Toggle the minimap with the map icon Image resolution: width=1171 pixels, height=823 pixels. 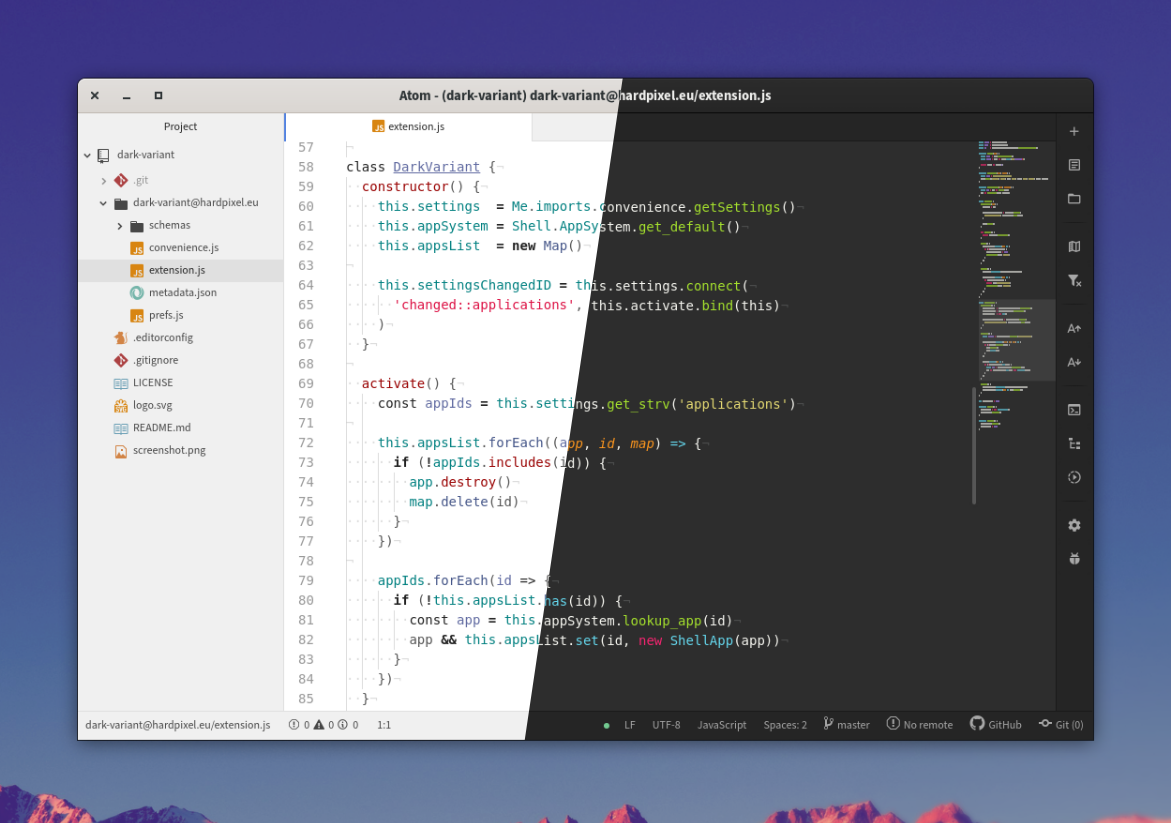pyautogui.click(x=1074, y=246)
